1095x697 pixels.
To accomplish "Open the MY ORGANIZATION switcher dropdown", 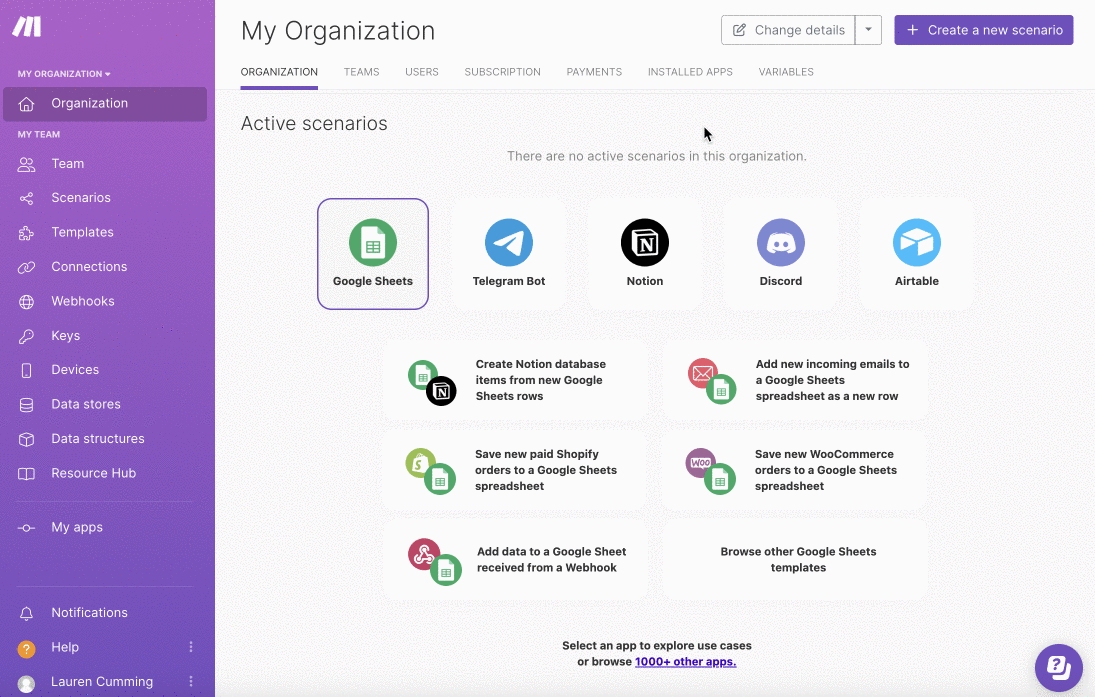I will (64, 74).
